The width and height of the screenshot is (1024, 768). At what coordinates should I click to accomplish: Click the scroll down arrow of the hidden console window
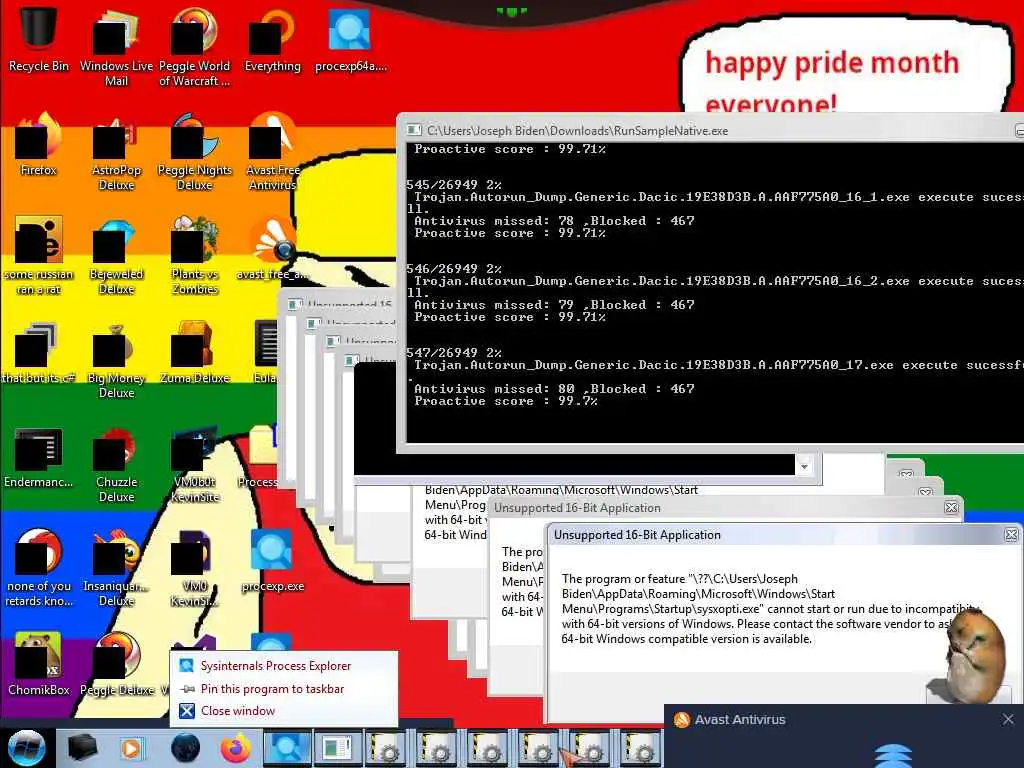(805, 466)
